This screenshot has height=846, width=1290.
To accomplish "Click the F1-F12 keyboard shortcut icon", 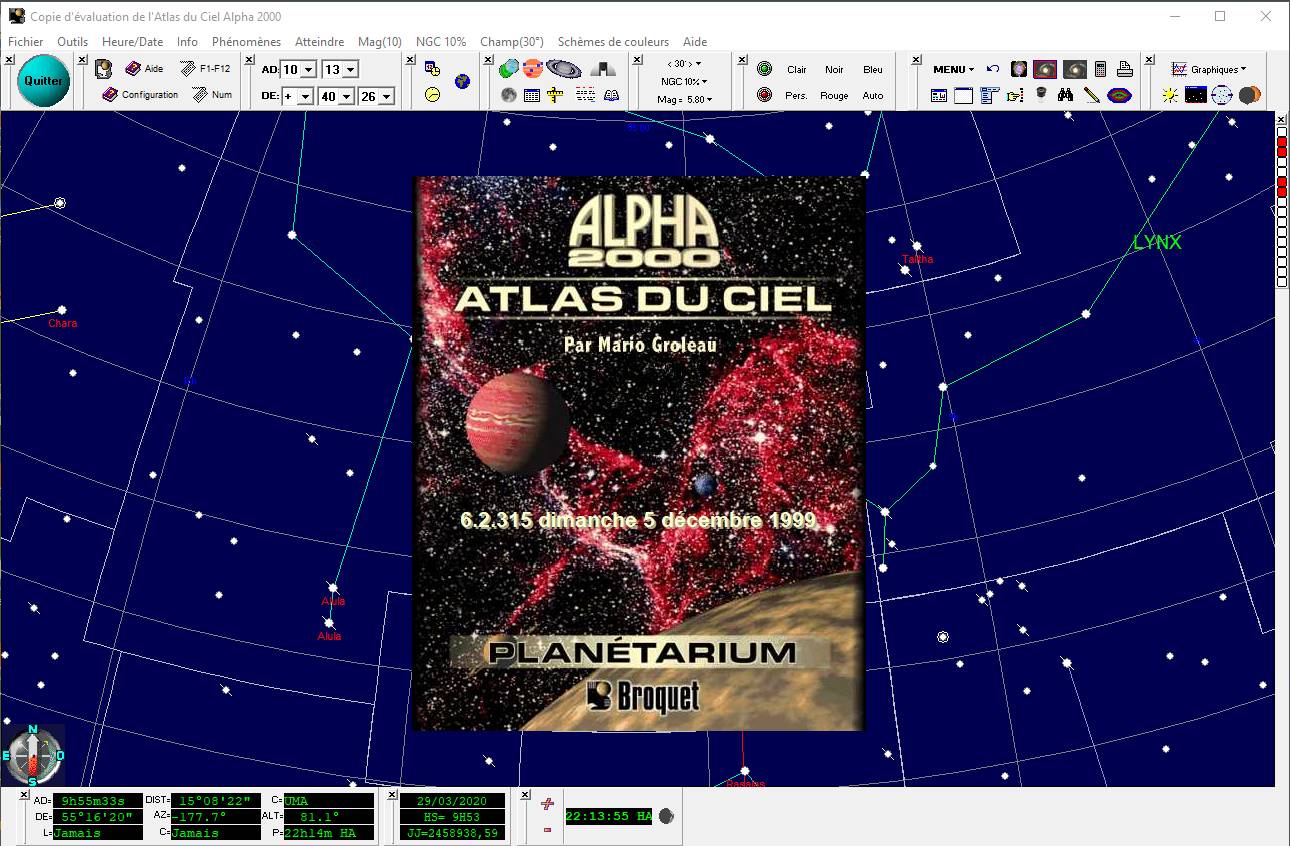I will pyautogui.click(x=205, y=69).
